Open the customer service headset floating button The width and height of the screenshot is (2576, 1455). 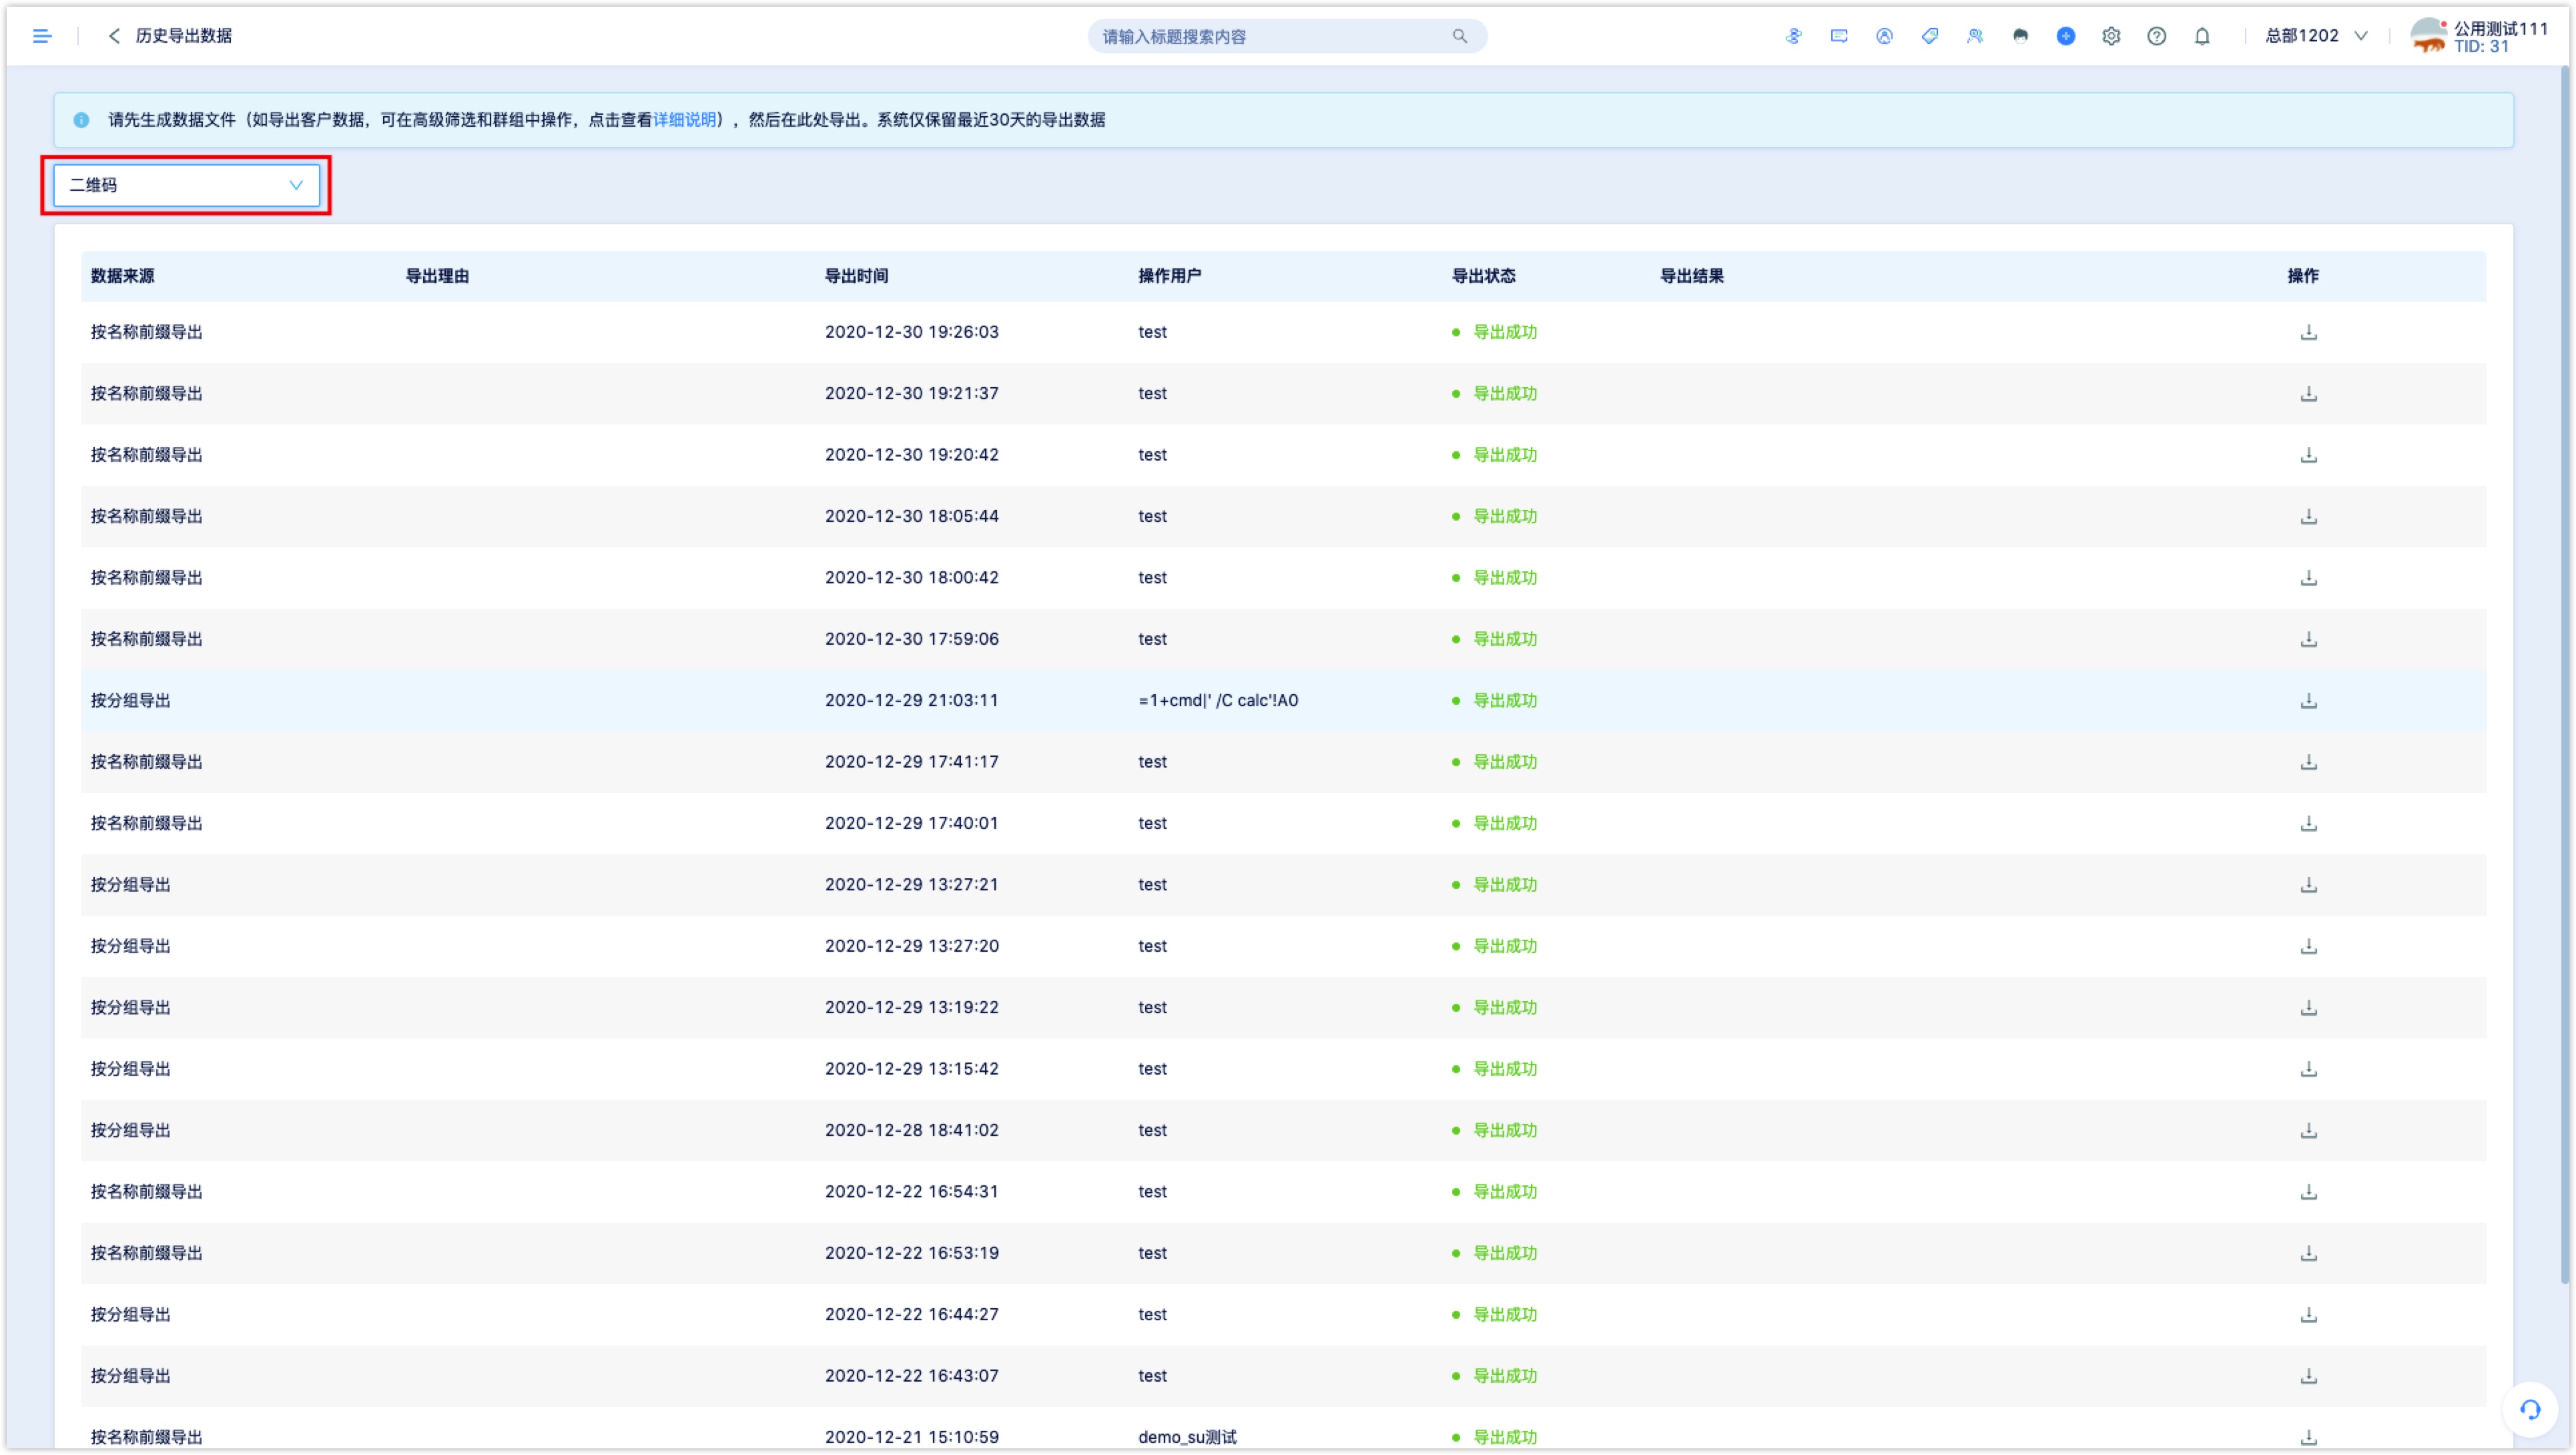(x=2529, y=1410)
